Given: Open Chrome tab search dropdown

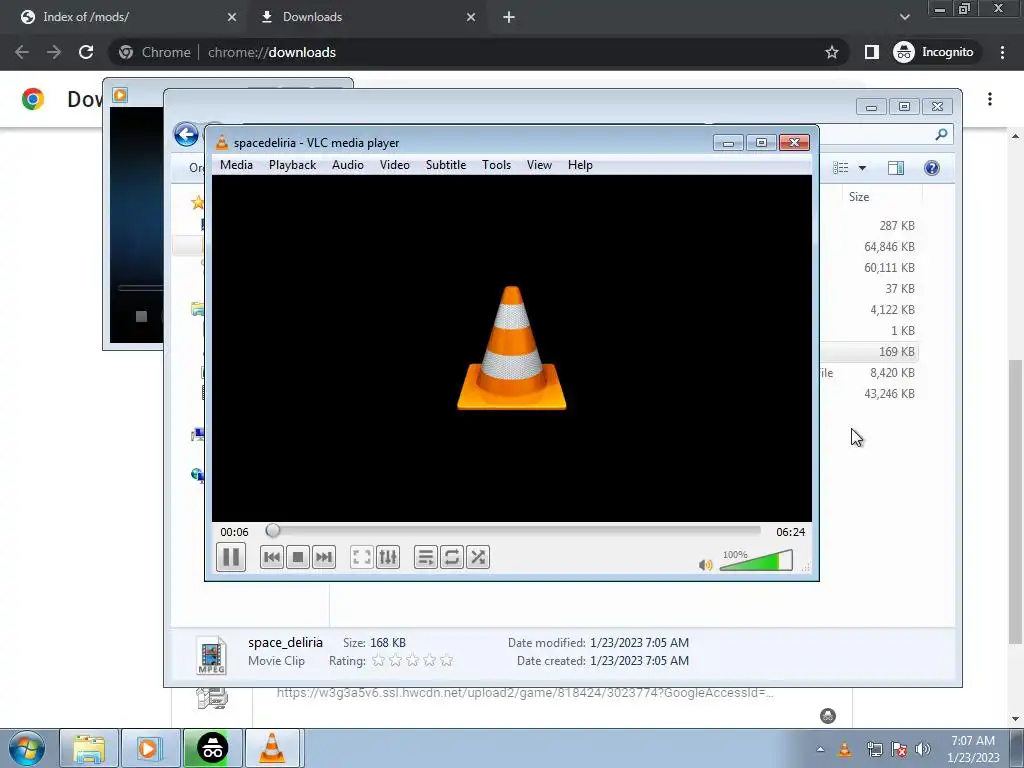Looking at the screenshot, I should pyautogui.click(x=904, y=17).
